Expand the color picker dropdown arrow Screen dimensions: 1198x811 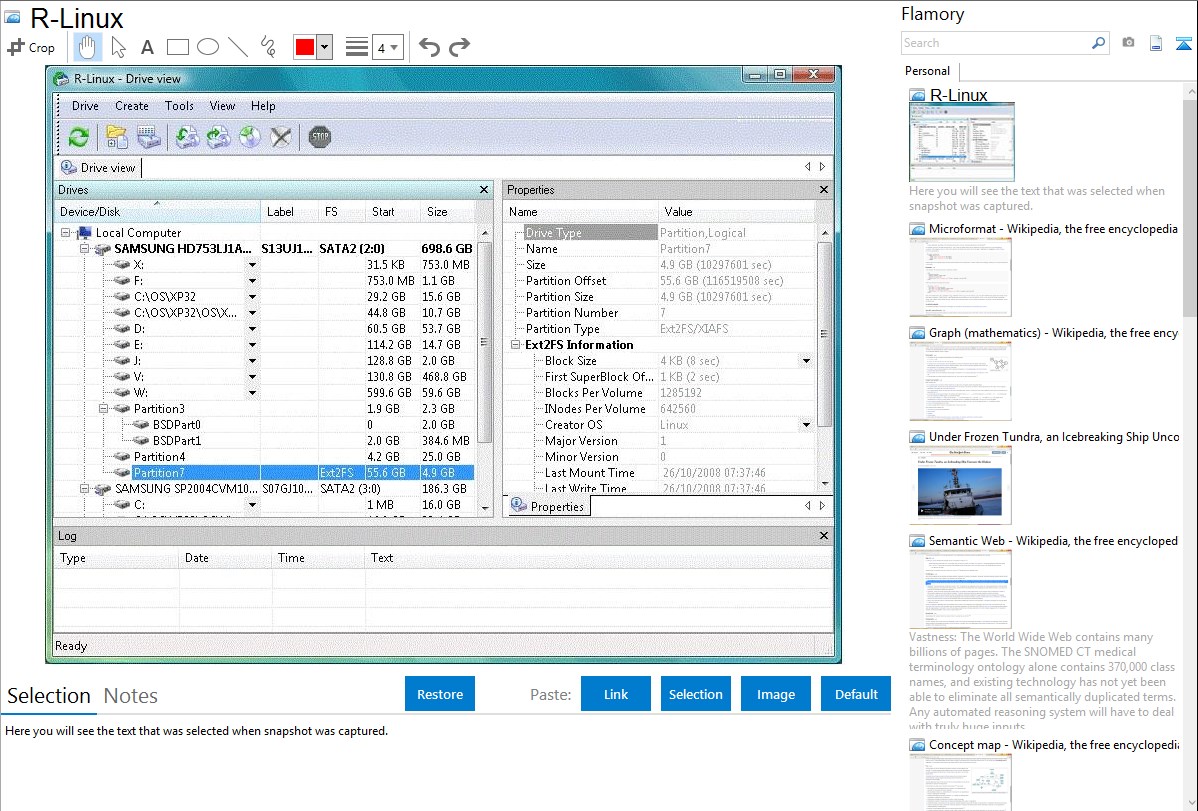click(324, 47)
